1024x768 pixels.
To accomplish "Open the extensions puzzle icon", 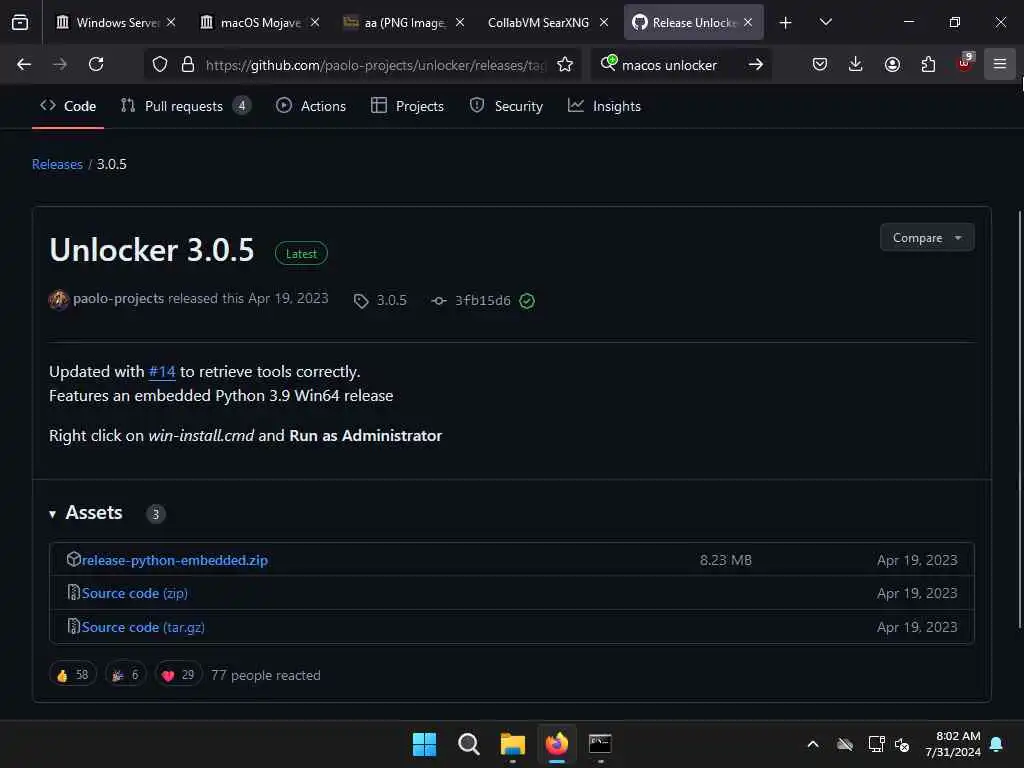I will [928, 64].
